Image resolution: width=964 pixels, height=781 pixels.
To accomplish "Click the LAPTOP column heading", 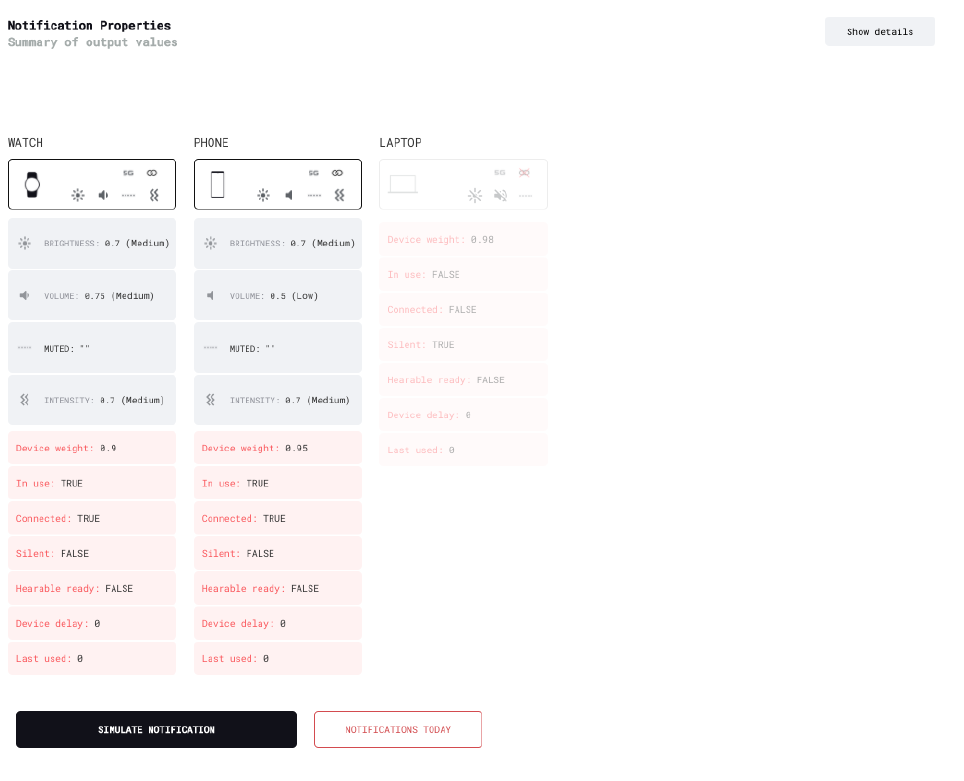I will pyautogui.click(x=400, y=143).
